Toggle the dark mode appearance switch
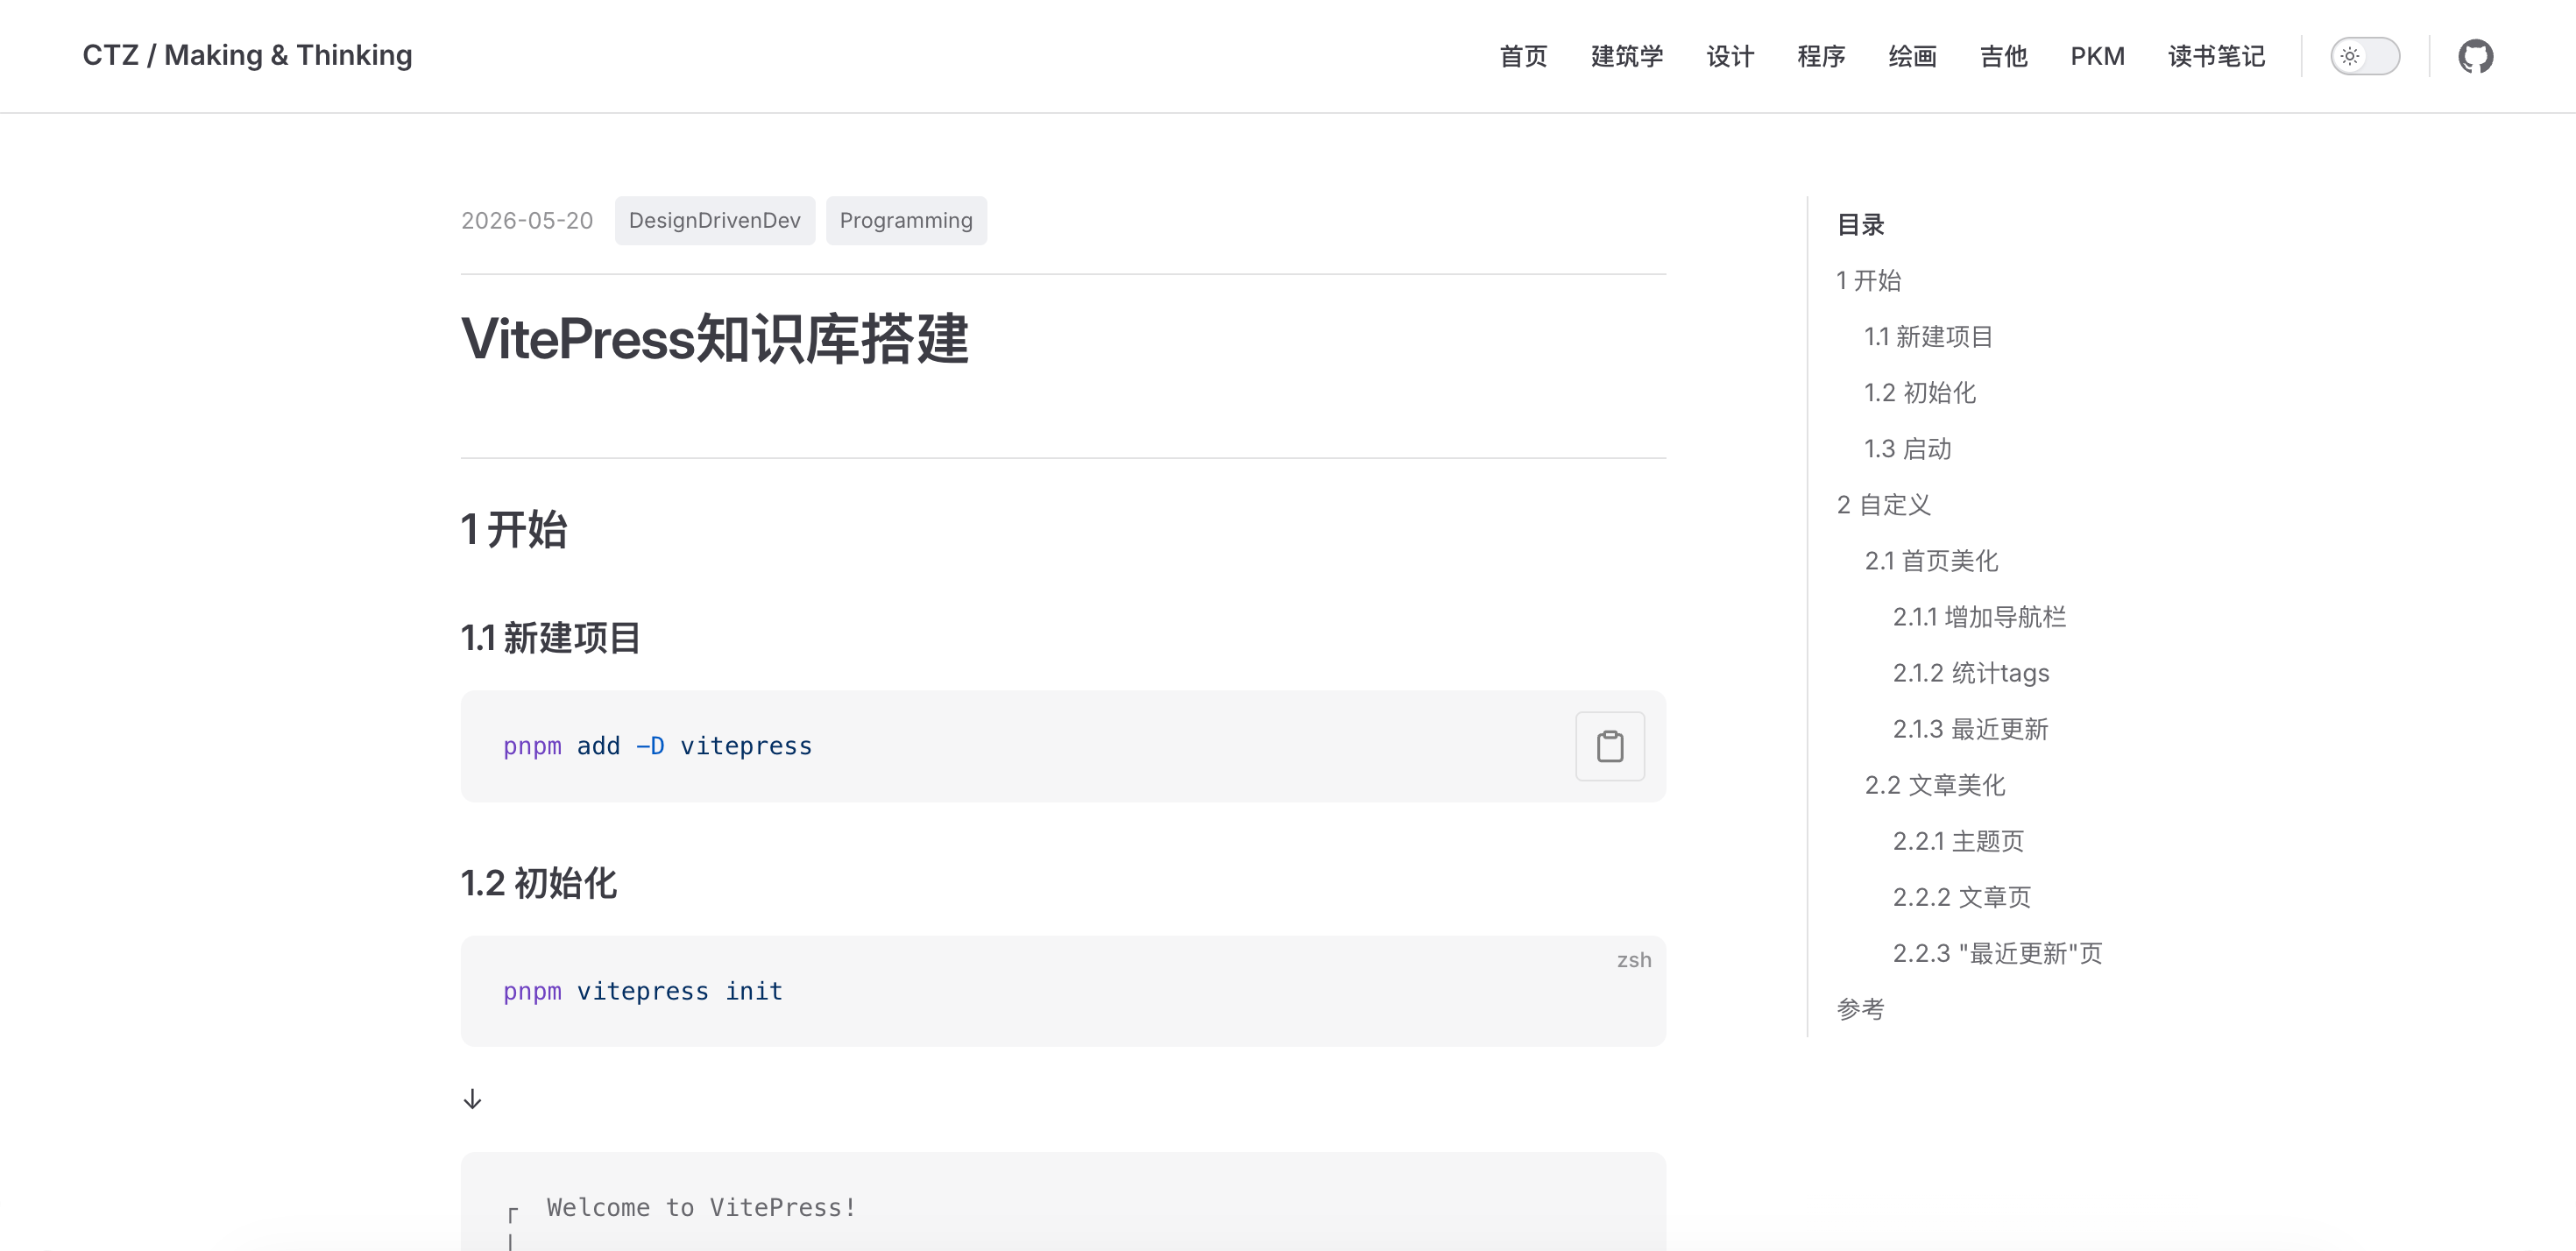The width and height of the screenshot is (2576, 1251). coord(2364,56)
